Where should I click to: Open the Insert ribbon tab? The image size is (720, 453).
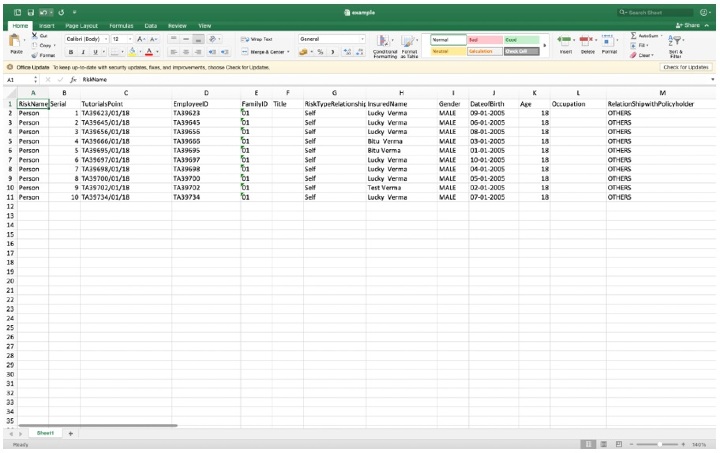(46, 26)
